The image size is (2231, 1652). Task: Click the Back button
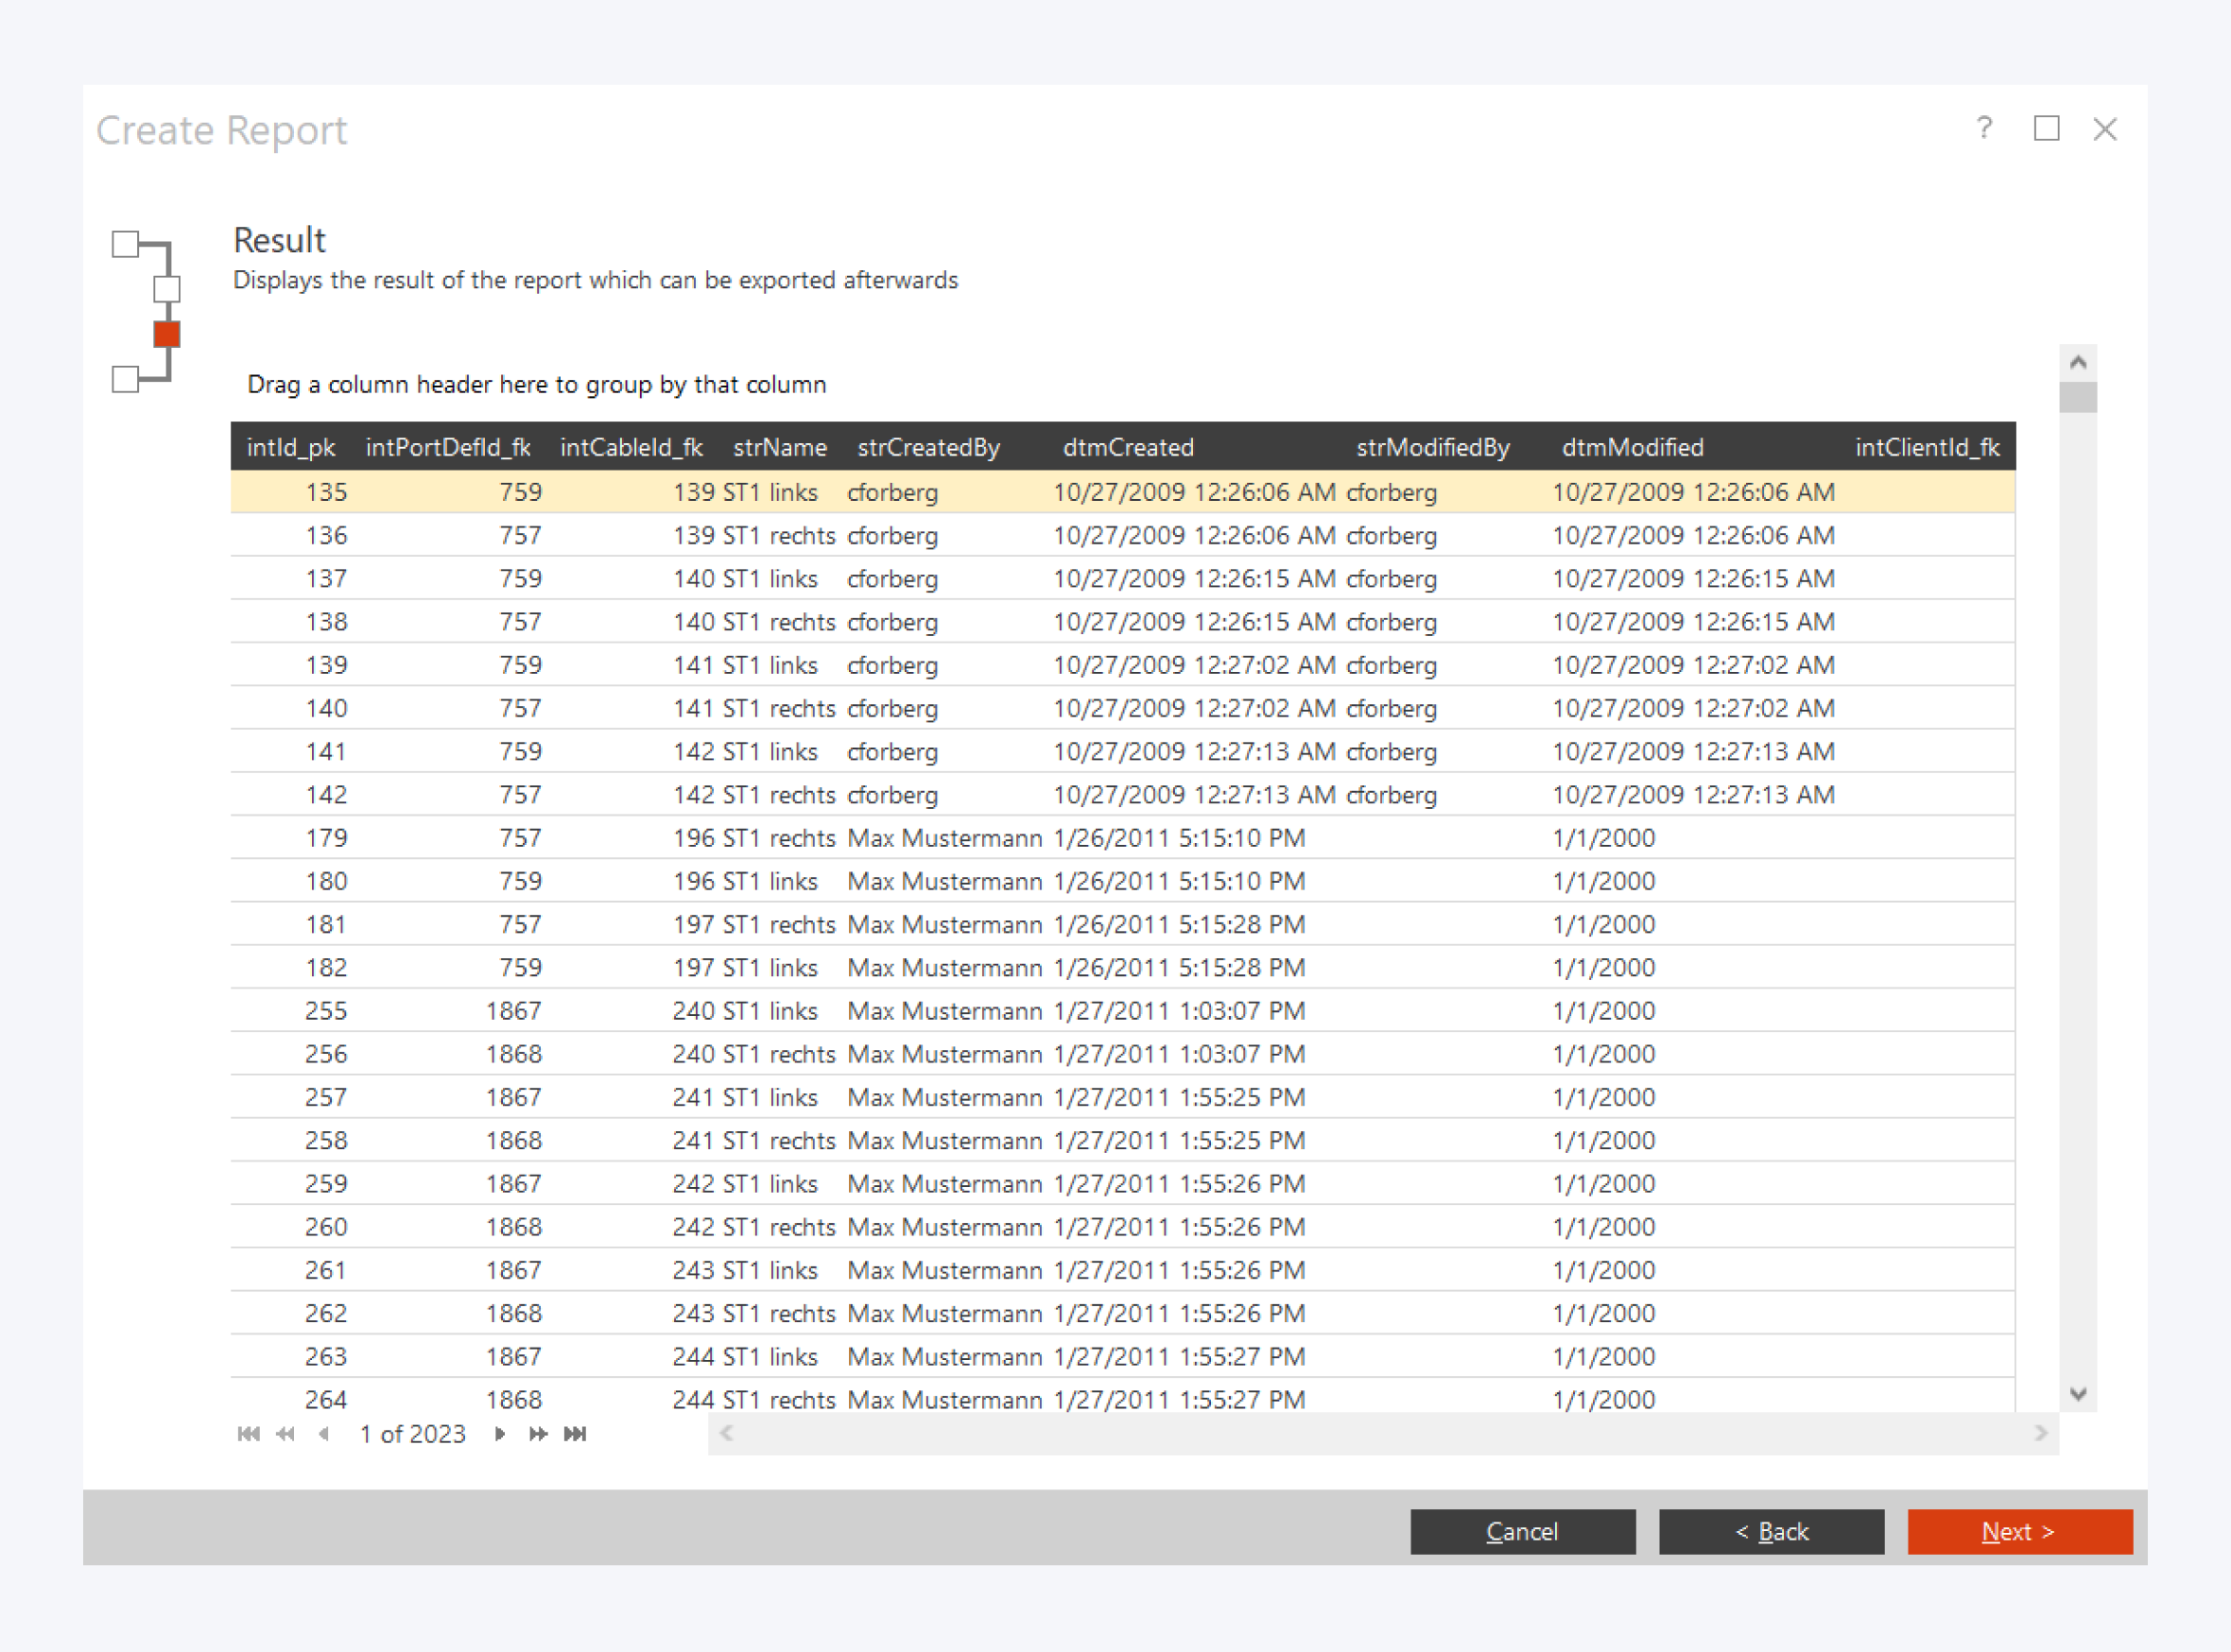pos(1771,1531)
